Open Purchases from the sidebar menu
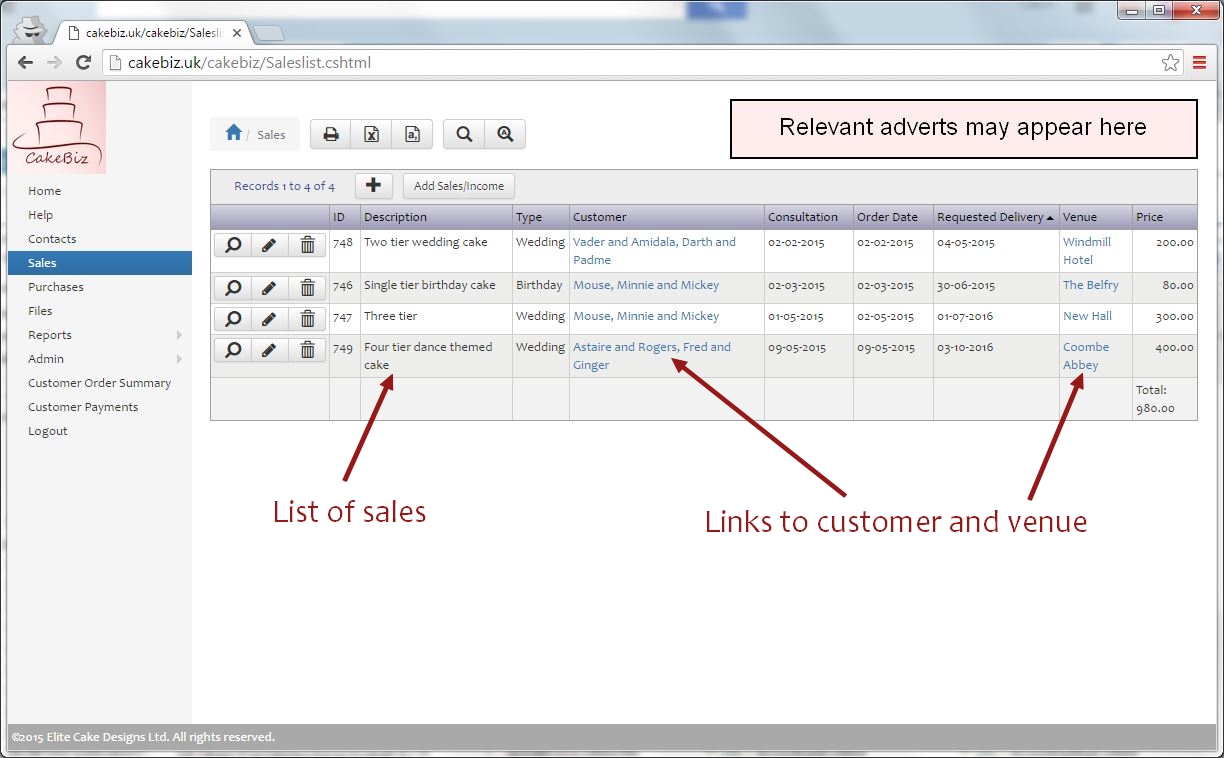This screenshot has width=1224, height=758. [55, 287]
